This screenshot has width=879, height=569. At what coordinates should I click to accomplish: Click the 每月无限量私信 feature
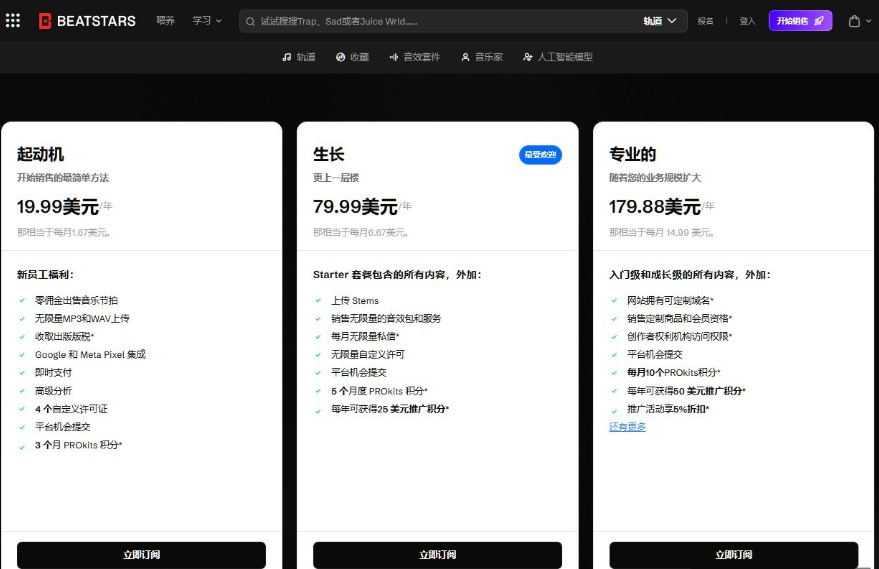click(365, 336)
